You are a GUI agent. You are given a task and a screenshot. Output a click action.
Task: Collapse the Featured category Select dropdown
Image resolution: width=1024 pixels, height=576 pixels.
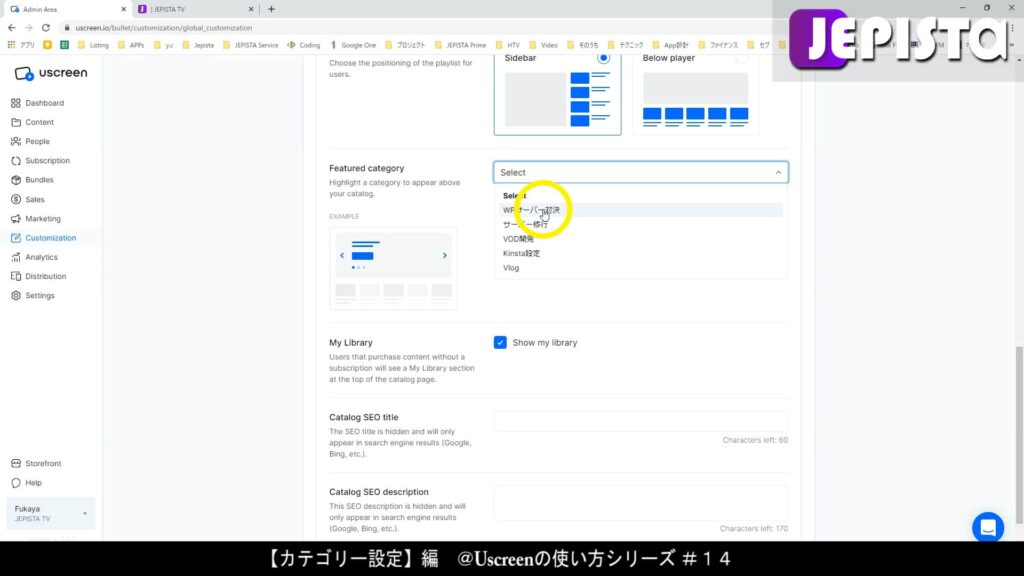pos(641,172)
